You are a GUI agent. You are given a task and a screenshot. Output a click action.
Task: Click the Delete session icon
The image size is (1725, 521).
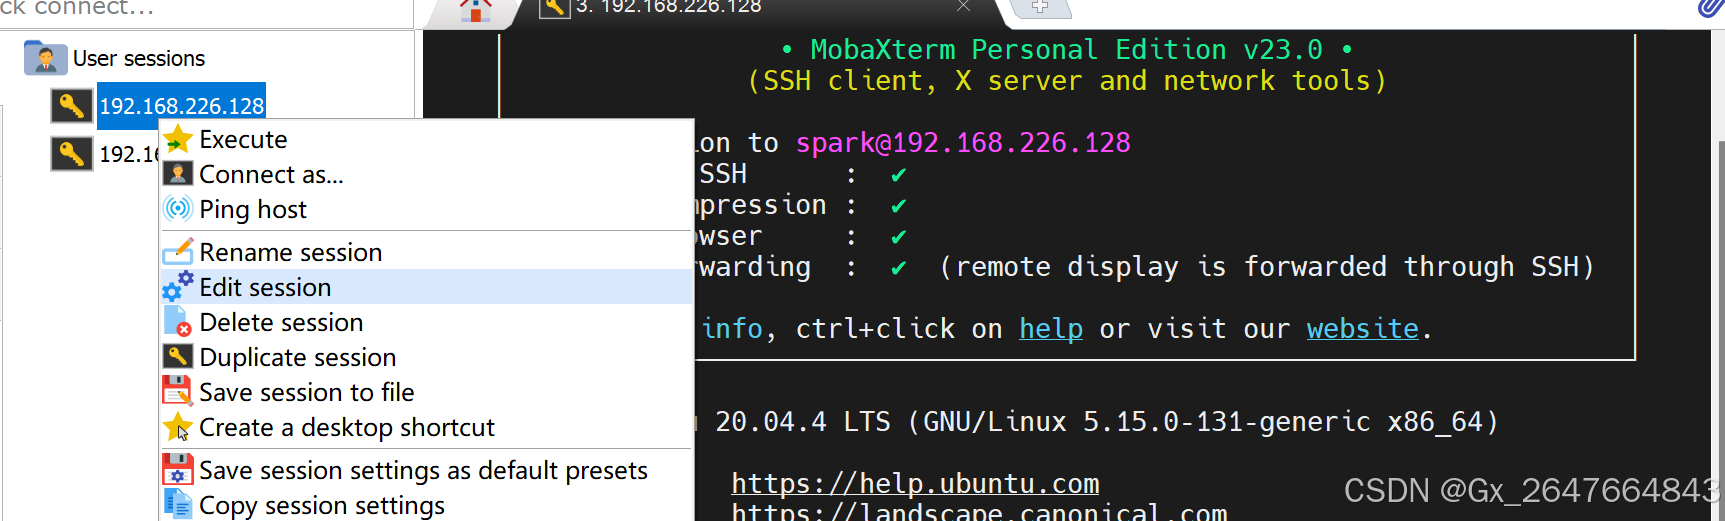click(x=178, y=322)
